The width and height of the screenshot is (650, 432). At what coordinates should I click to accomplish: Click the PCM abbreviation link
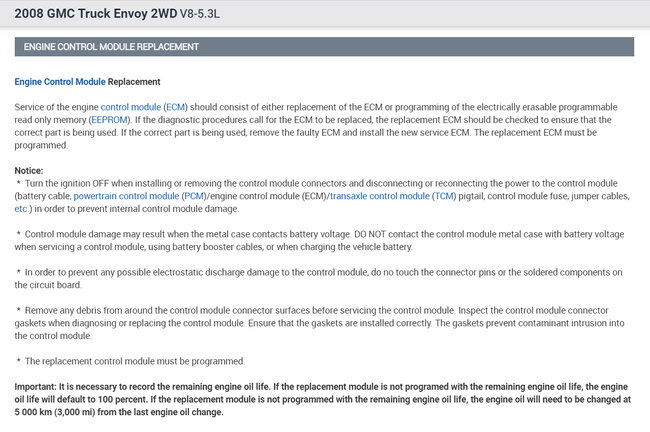tap(194, 196)
